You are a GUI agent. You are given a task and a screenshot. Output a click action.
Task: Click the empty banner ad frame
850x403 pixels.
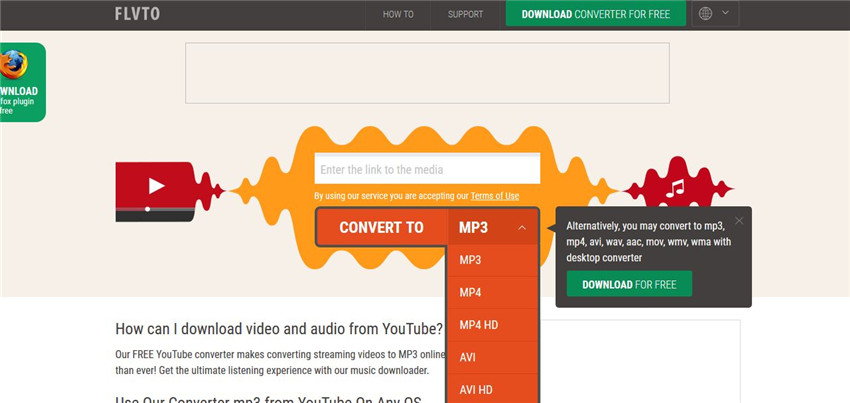427,73
